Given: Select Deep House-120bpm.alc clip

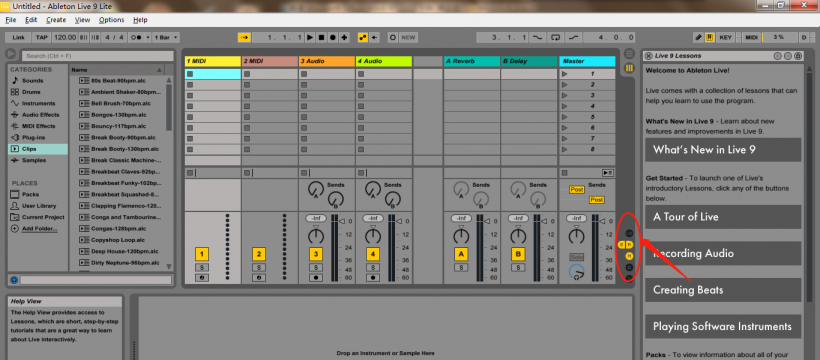Looking at the screenshot, I should click(x=124, y=251).
